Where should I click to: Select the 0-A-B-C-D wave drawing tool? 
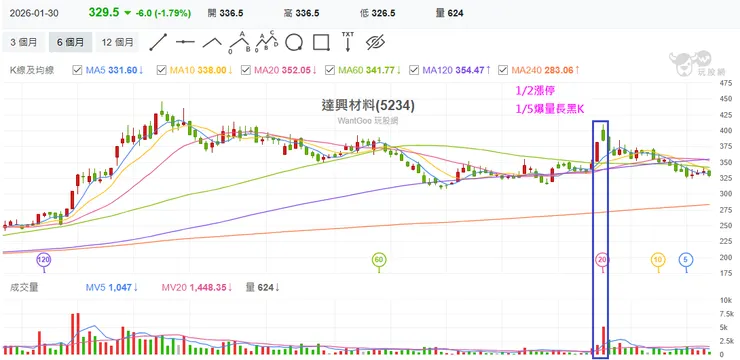pyautogui.click(x=267, y=42)
